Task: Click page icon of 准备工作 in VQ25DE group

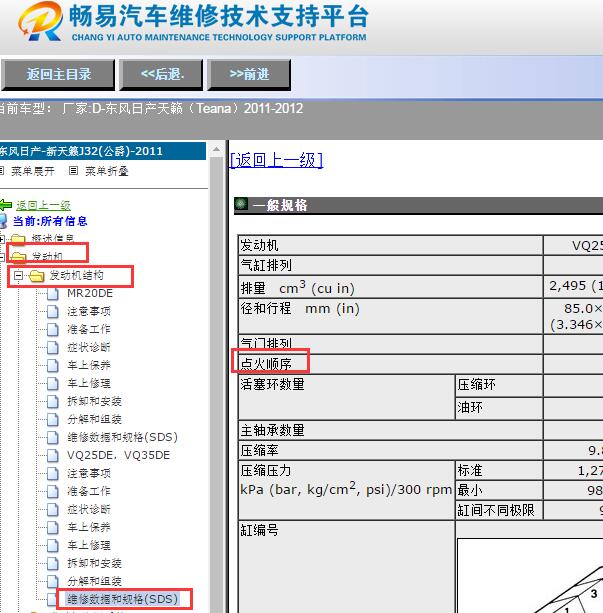Action: pyautogui.click(x=53, y=491)
